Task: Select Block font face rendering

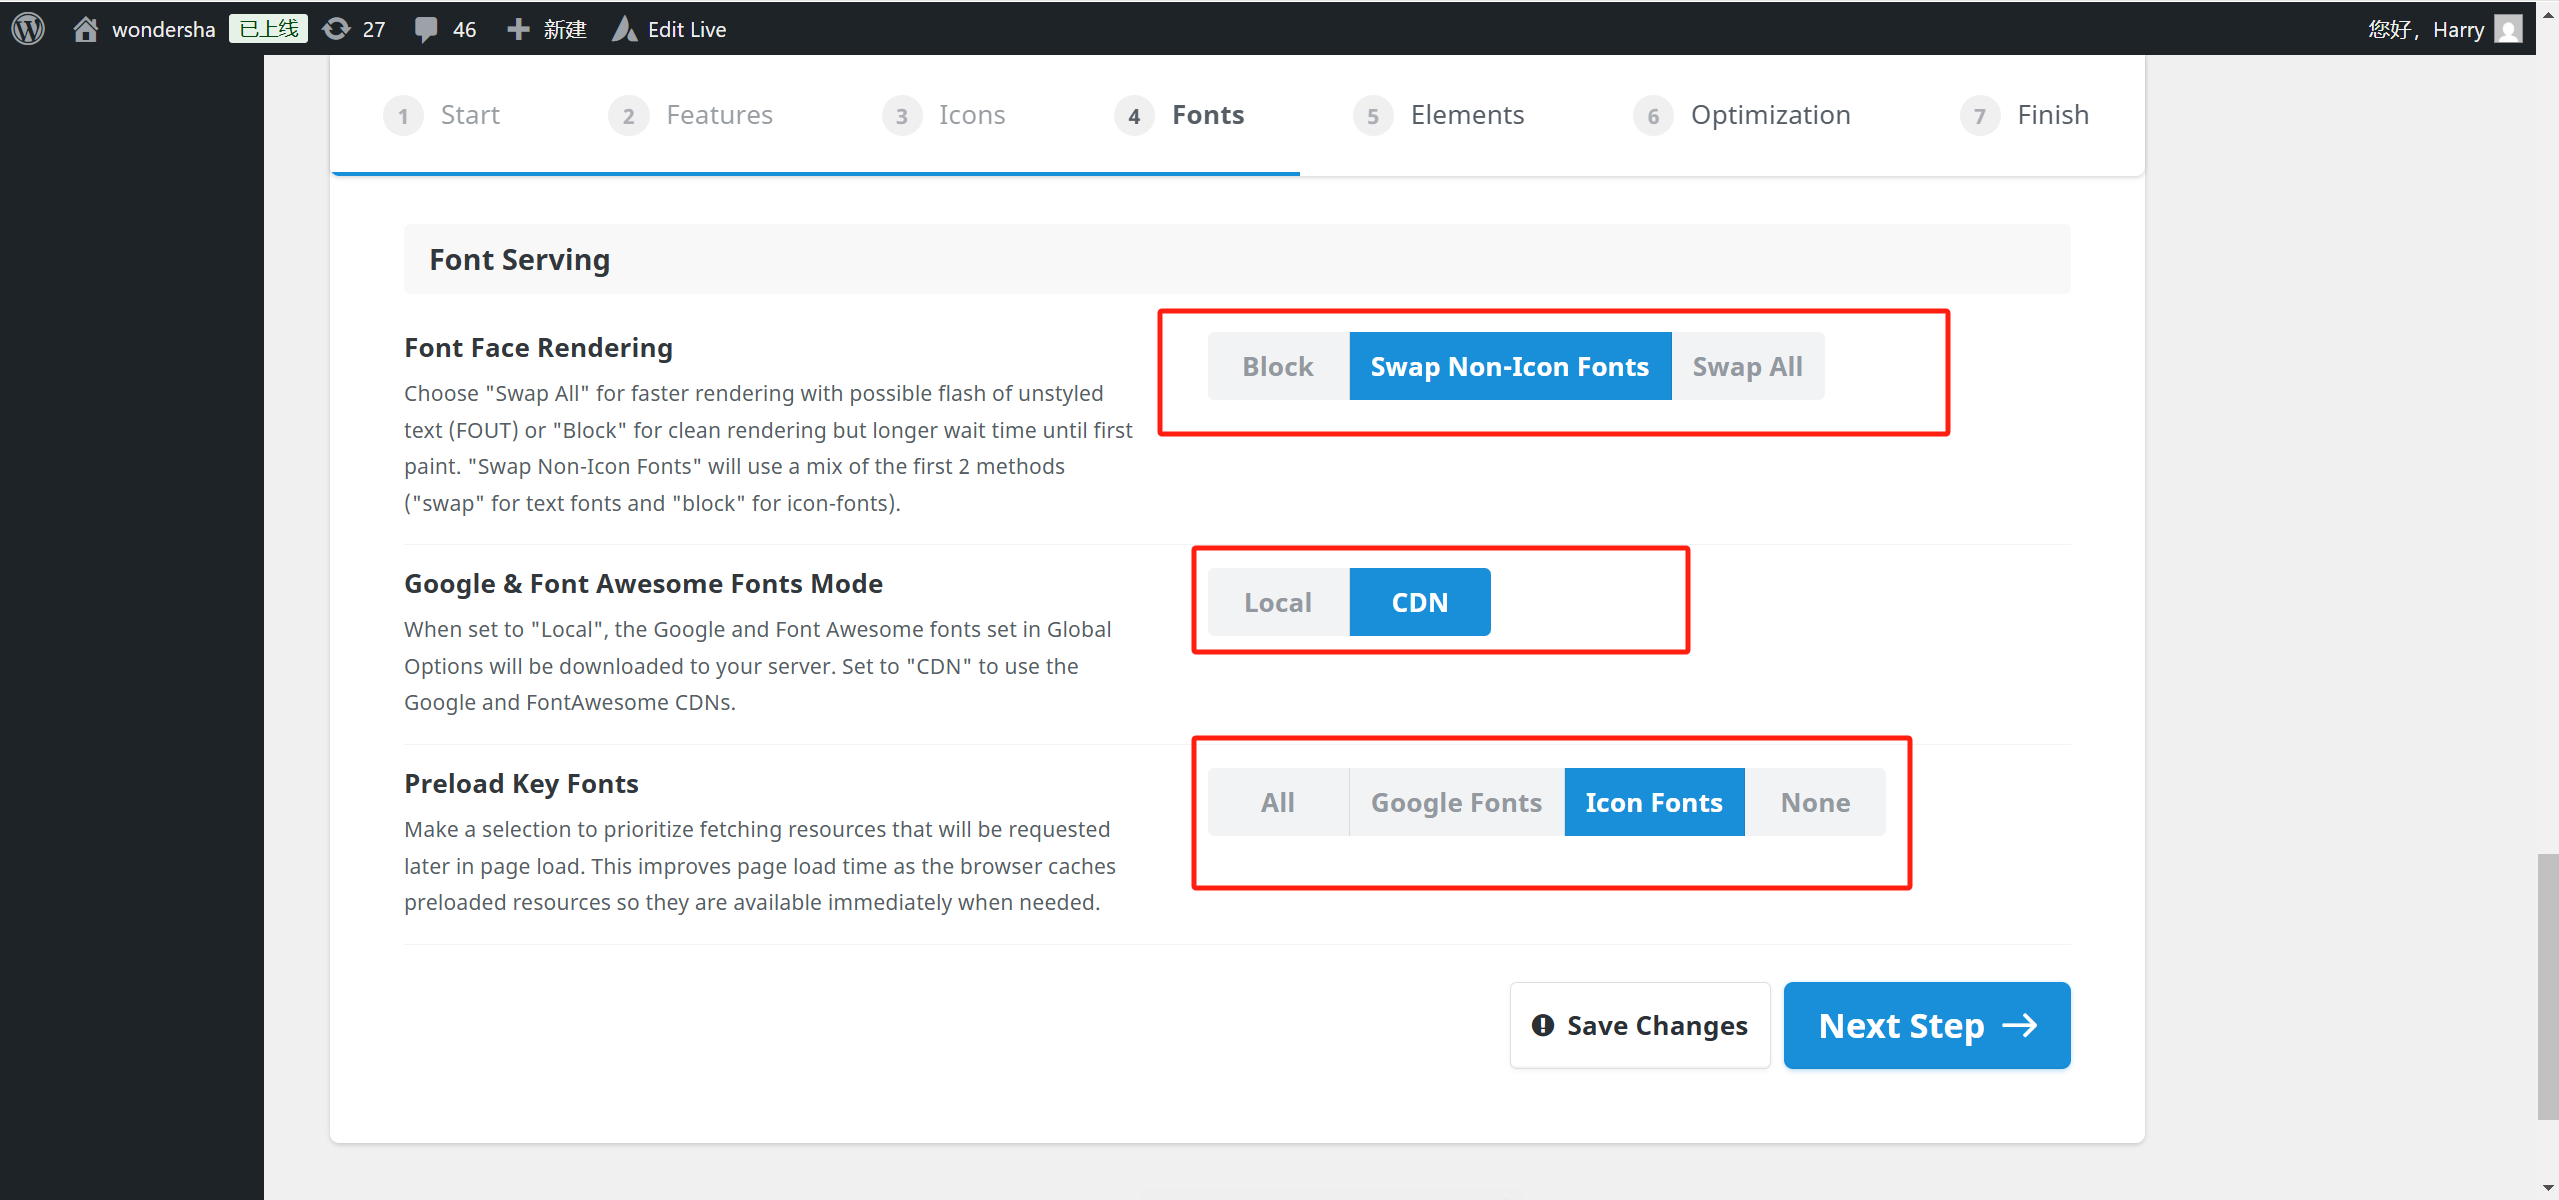Action: [x=1277, y=366]
